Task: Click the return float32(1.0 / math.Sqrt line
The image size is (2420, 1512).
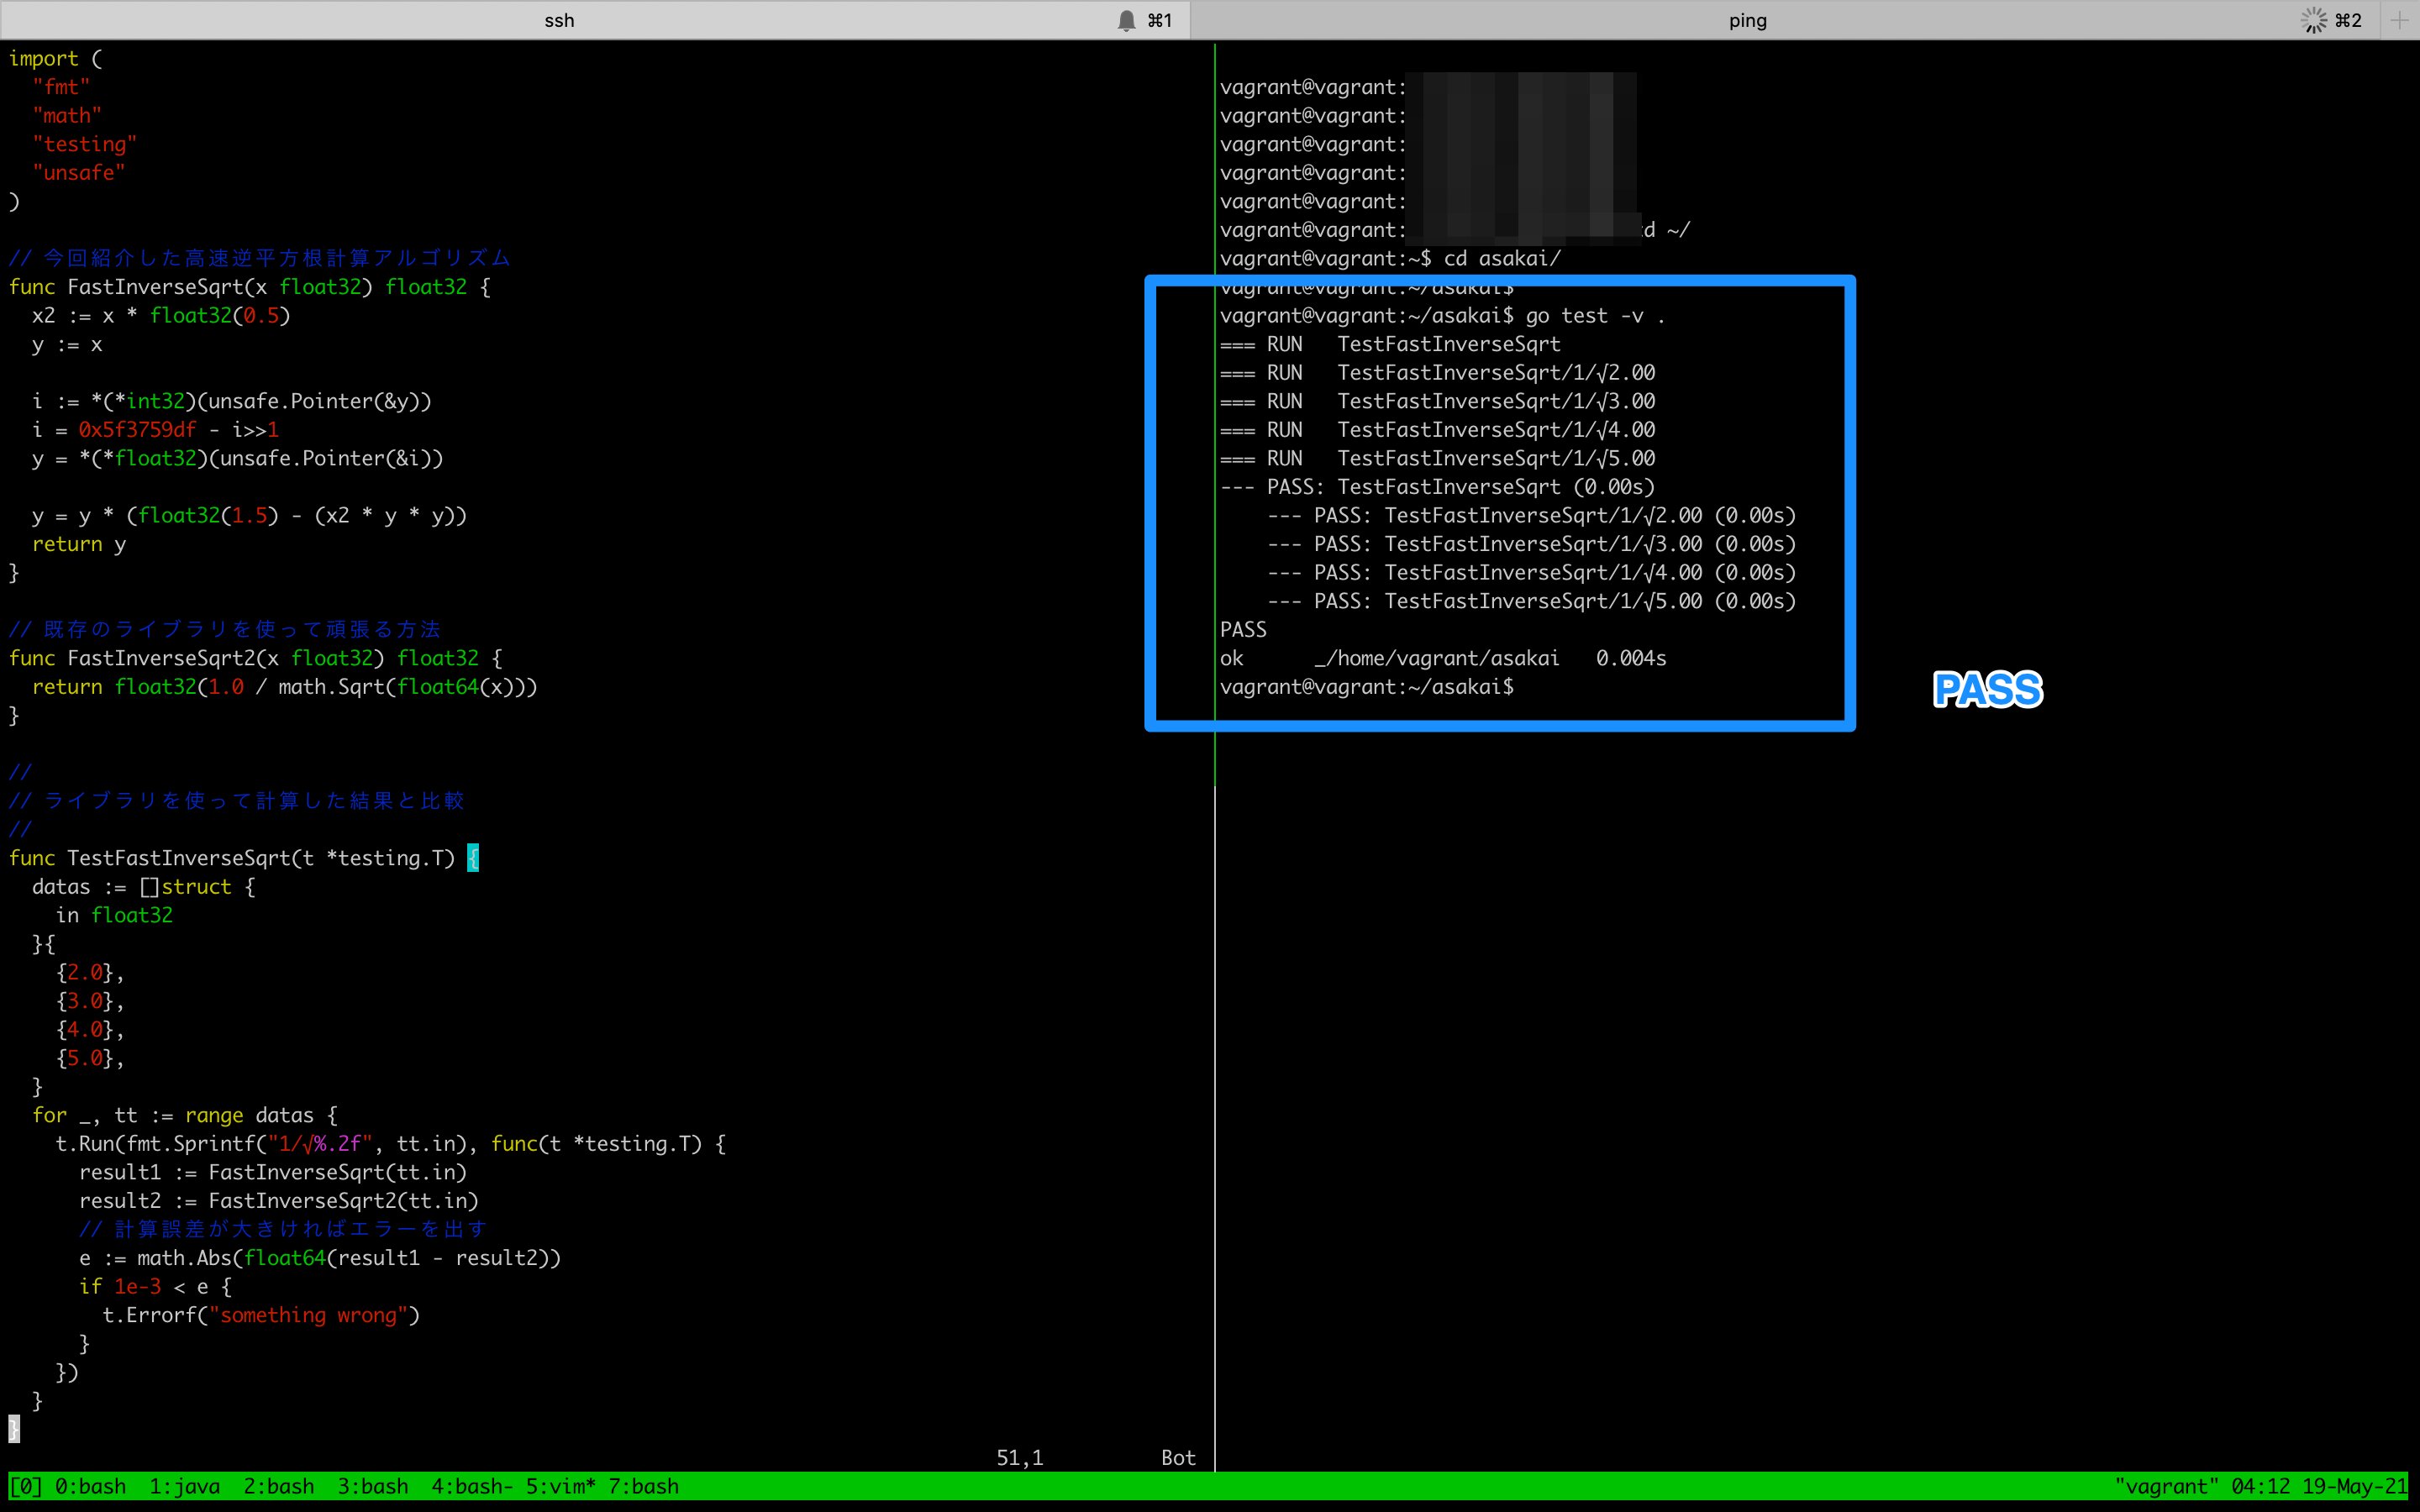Action: click(285, 687)
